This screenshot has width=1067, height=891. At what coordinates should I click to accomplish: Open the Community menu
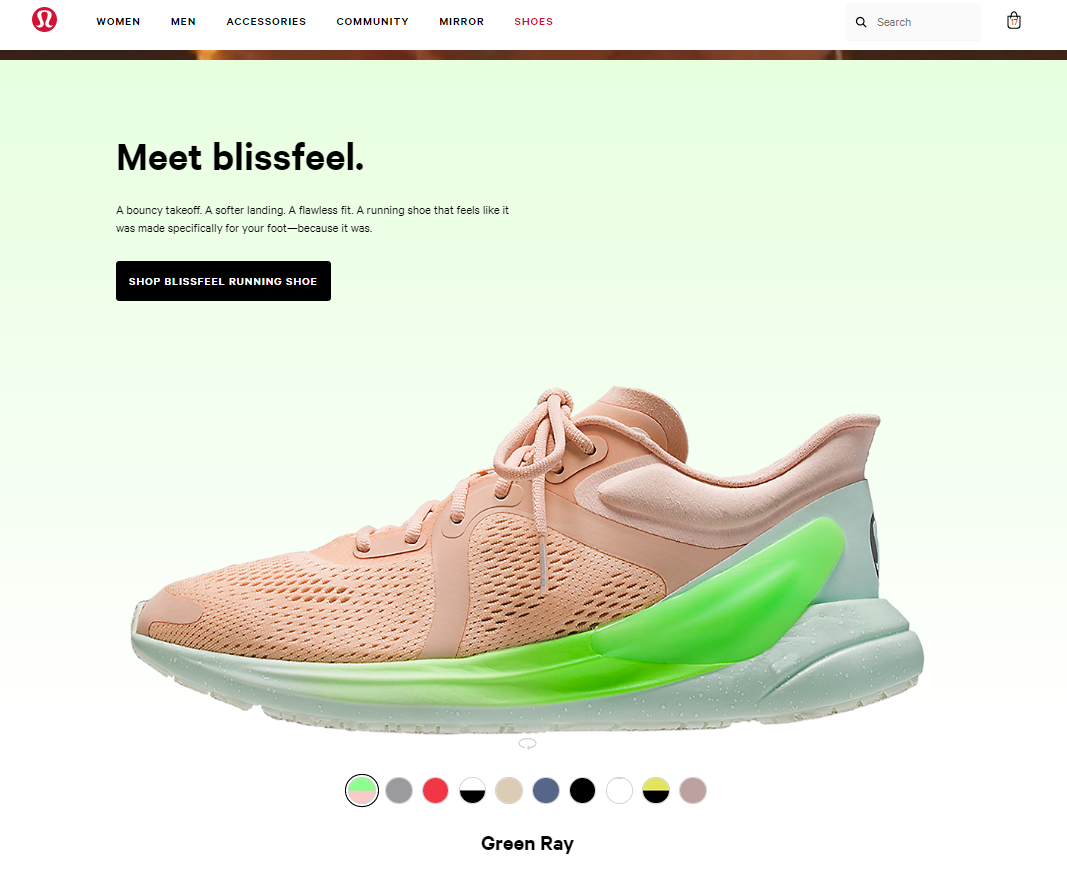[x=372, y=22]
